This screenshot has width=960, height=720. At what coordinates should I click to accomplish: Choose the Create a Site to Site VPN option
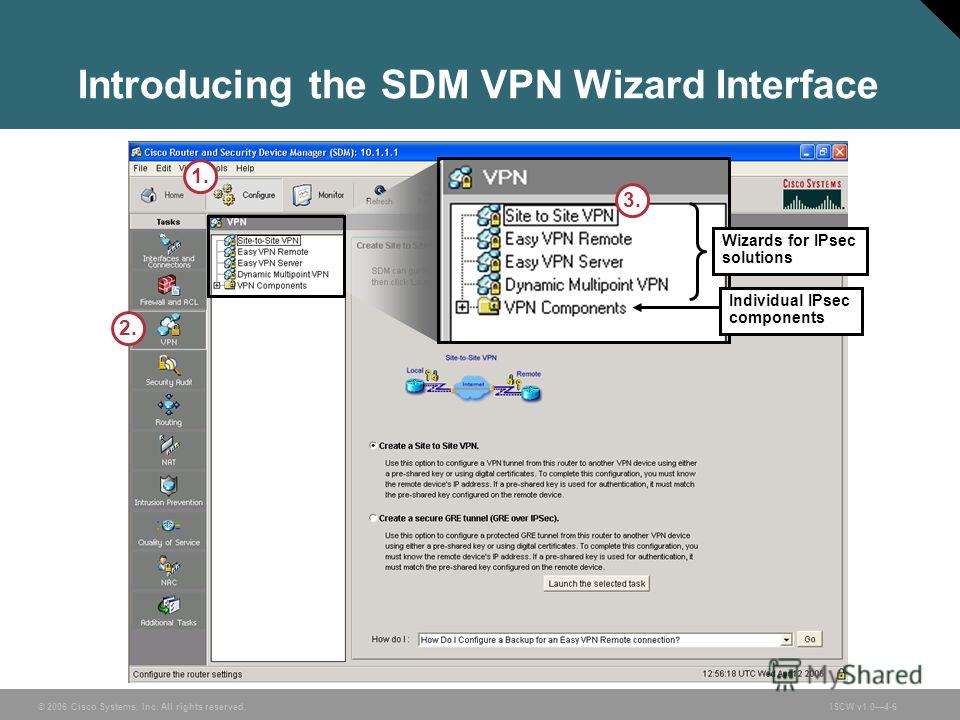point(373,446)
